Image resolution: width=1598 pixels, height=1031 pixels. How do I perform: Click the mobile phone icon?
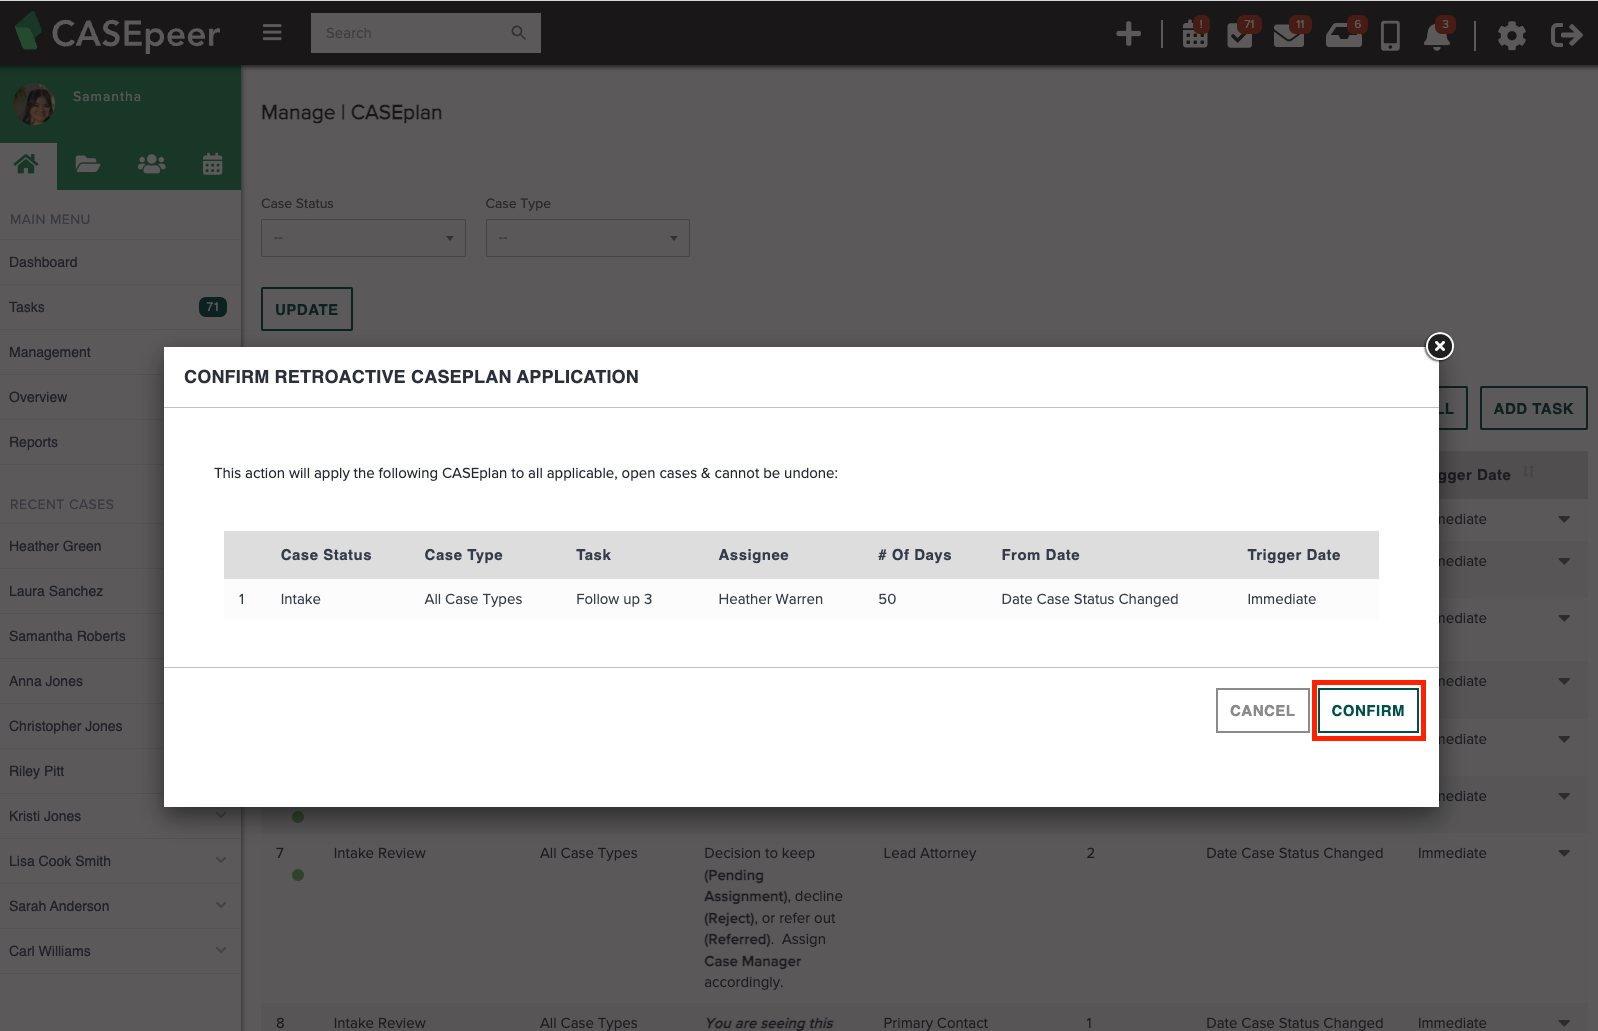(1390, 36)
